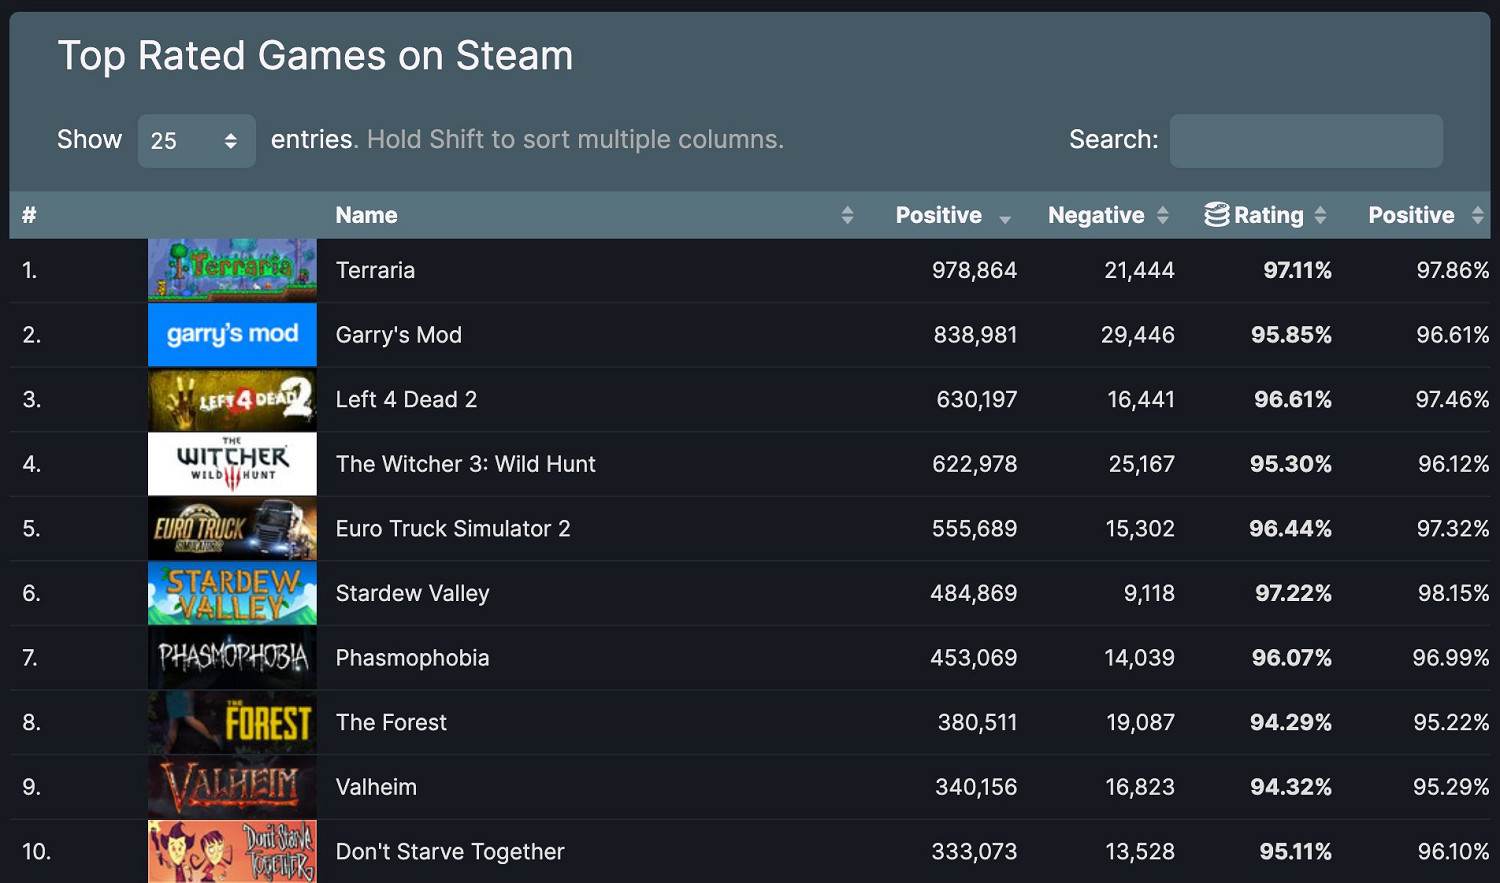Click the stacked-rings icon beside Rating header
Screen dimensions: 1500x883
(x=1218, y=214)
